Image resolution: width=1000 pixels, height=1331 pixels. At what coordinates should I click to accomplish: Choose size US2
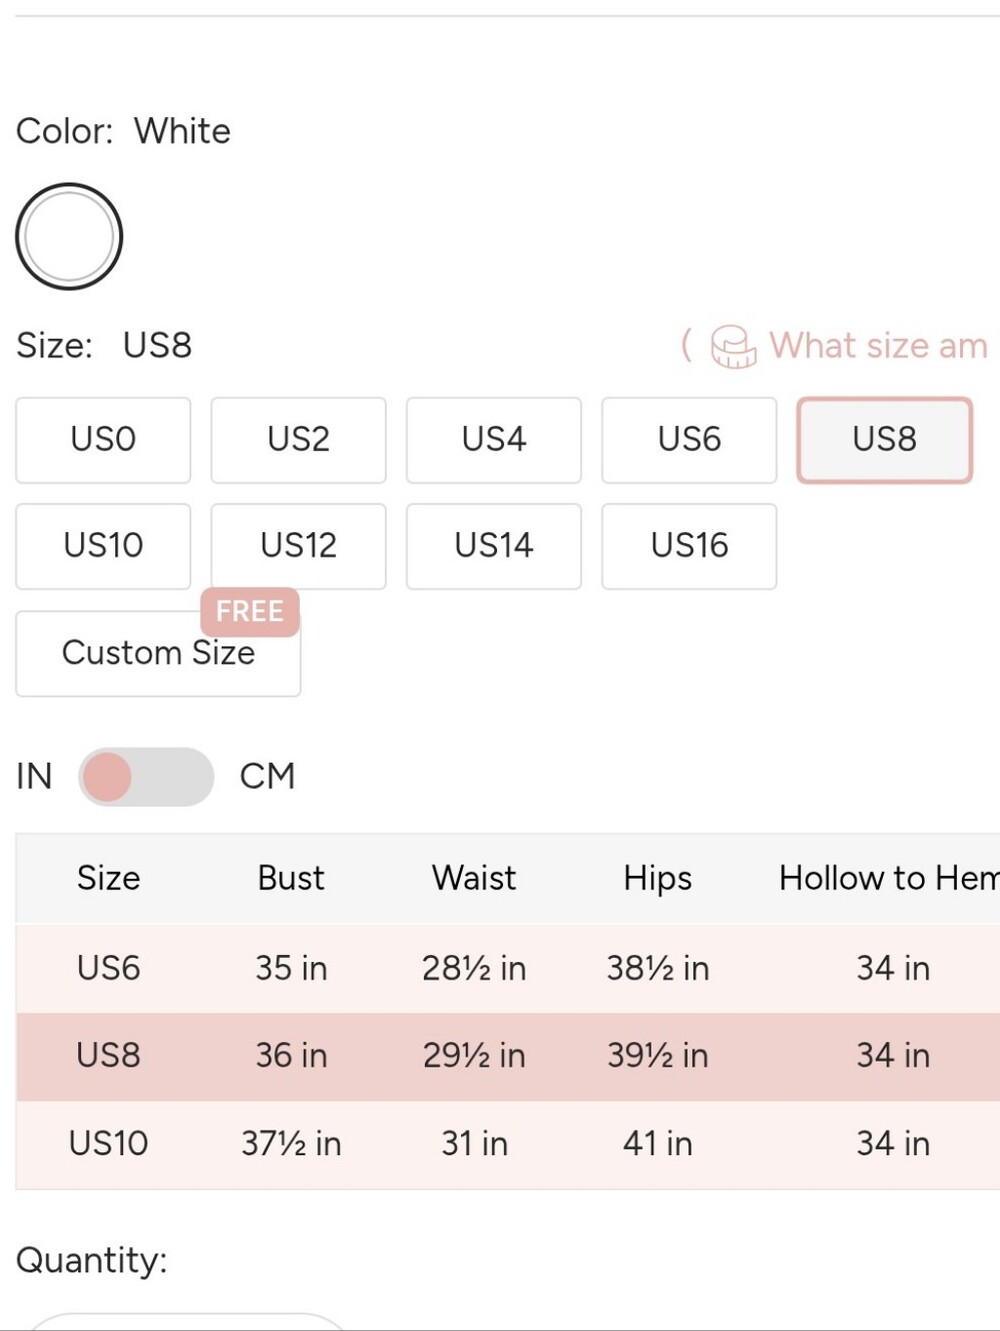point(298,440)
